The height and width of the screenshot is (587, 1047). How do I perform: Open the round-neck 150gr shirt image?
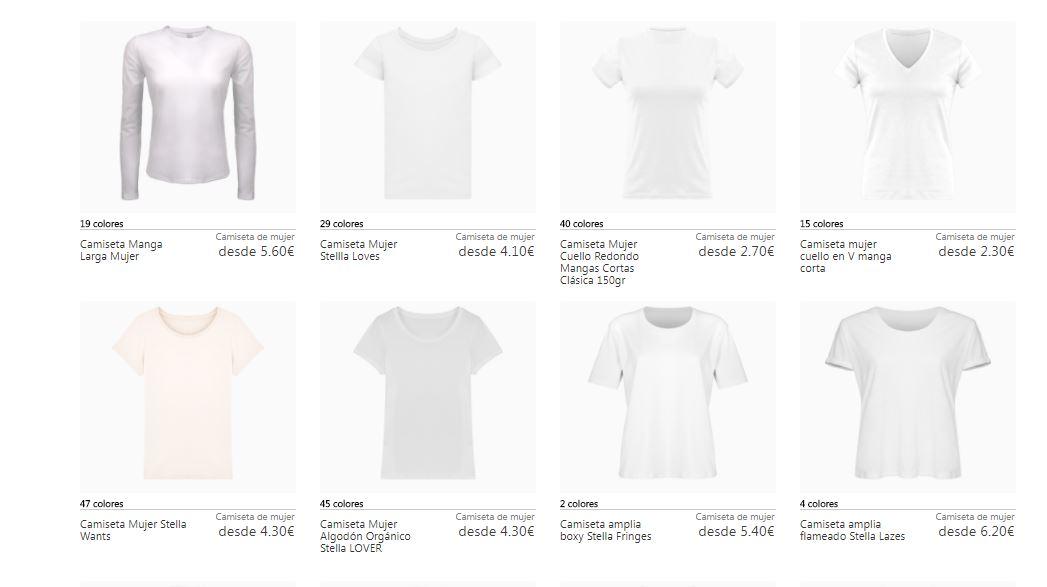(x=668, y=117)
